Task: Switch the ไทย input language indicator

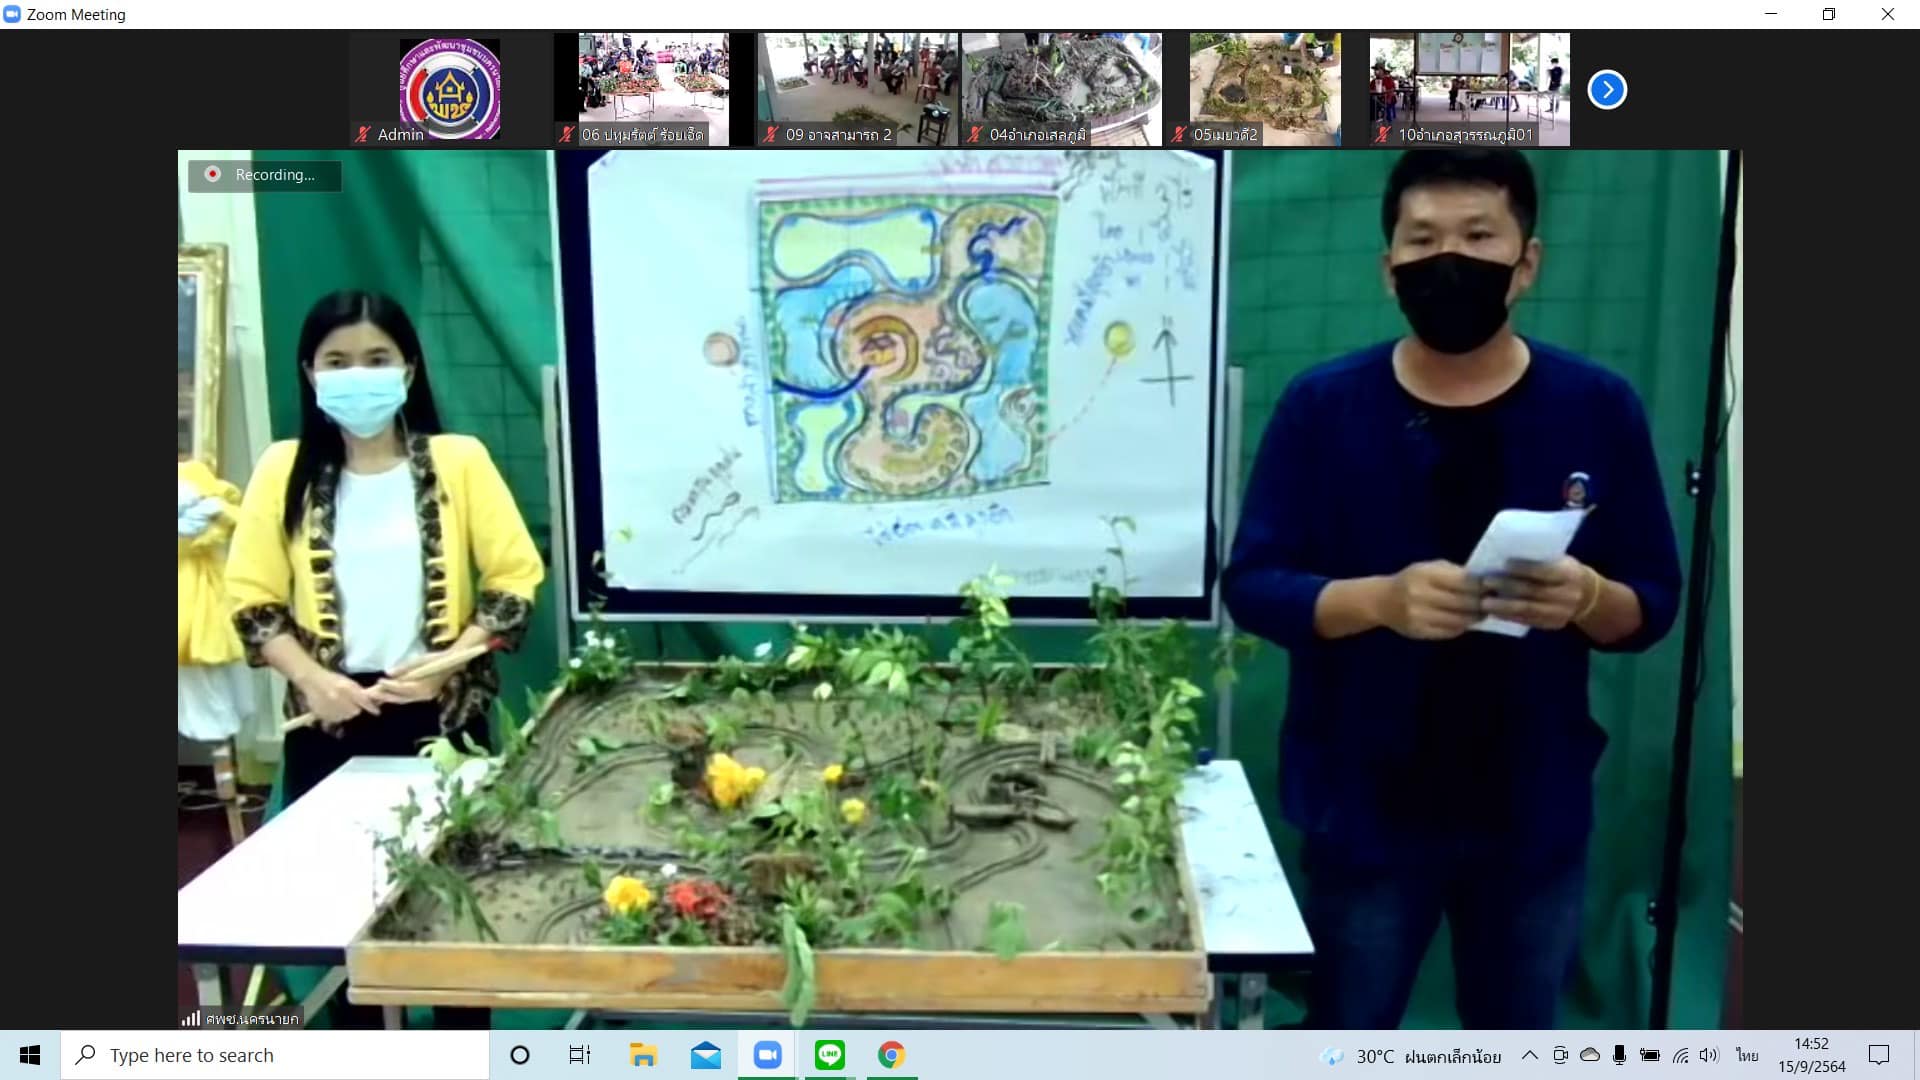Action: pyautogui.click(x=1747, y=1055)
